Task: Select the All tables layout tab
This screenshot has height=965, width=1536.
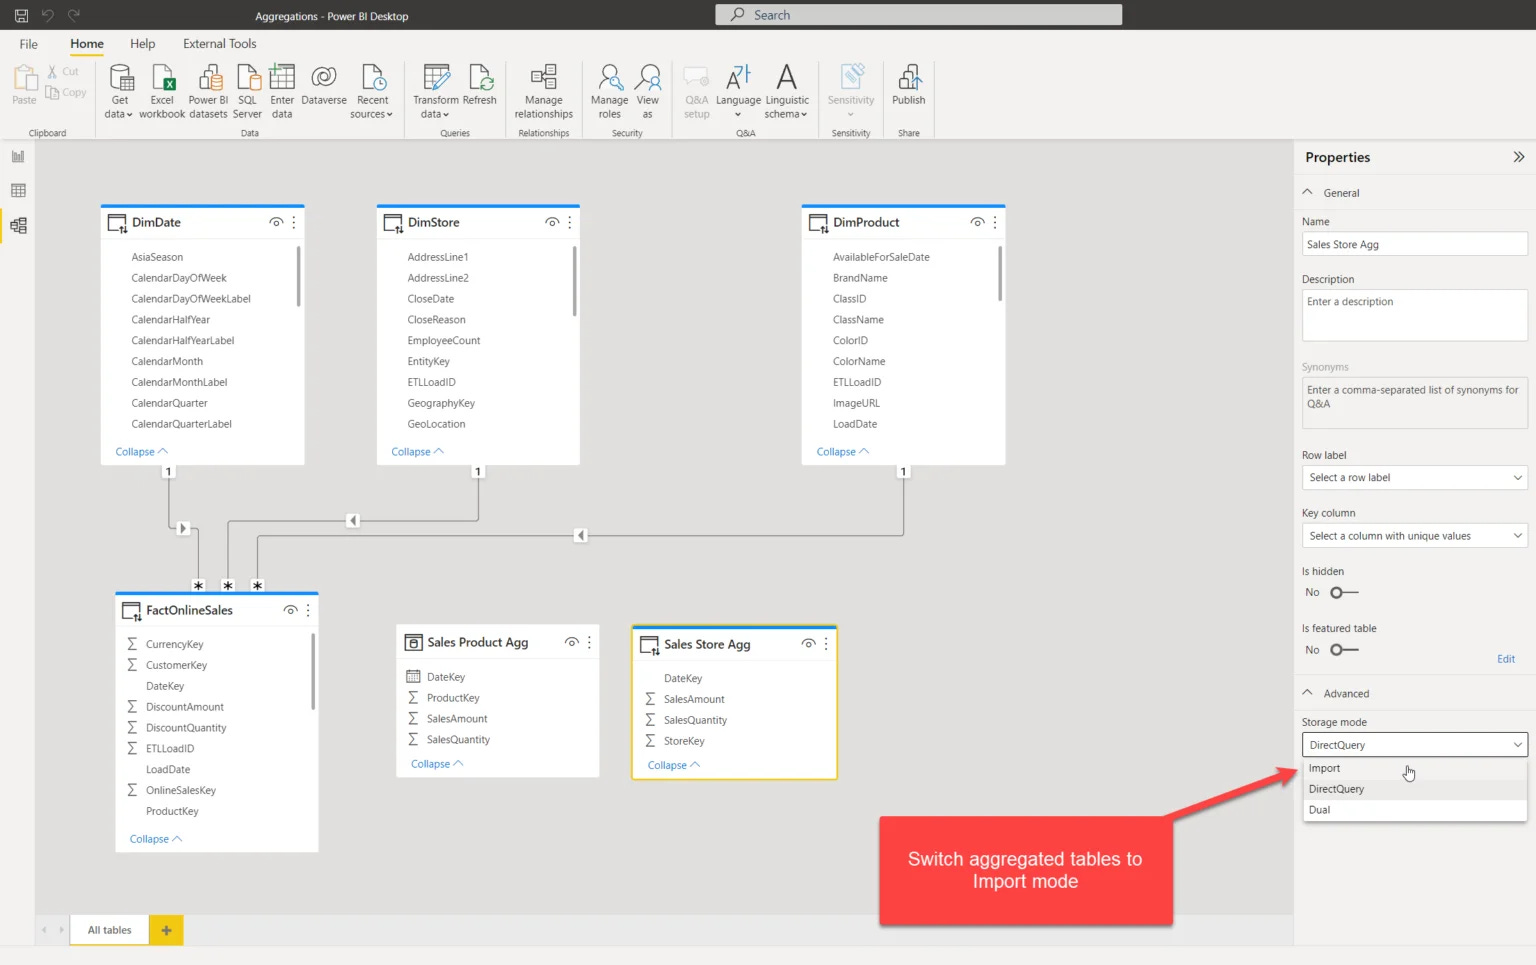Action: (109, 930)
